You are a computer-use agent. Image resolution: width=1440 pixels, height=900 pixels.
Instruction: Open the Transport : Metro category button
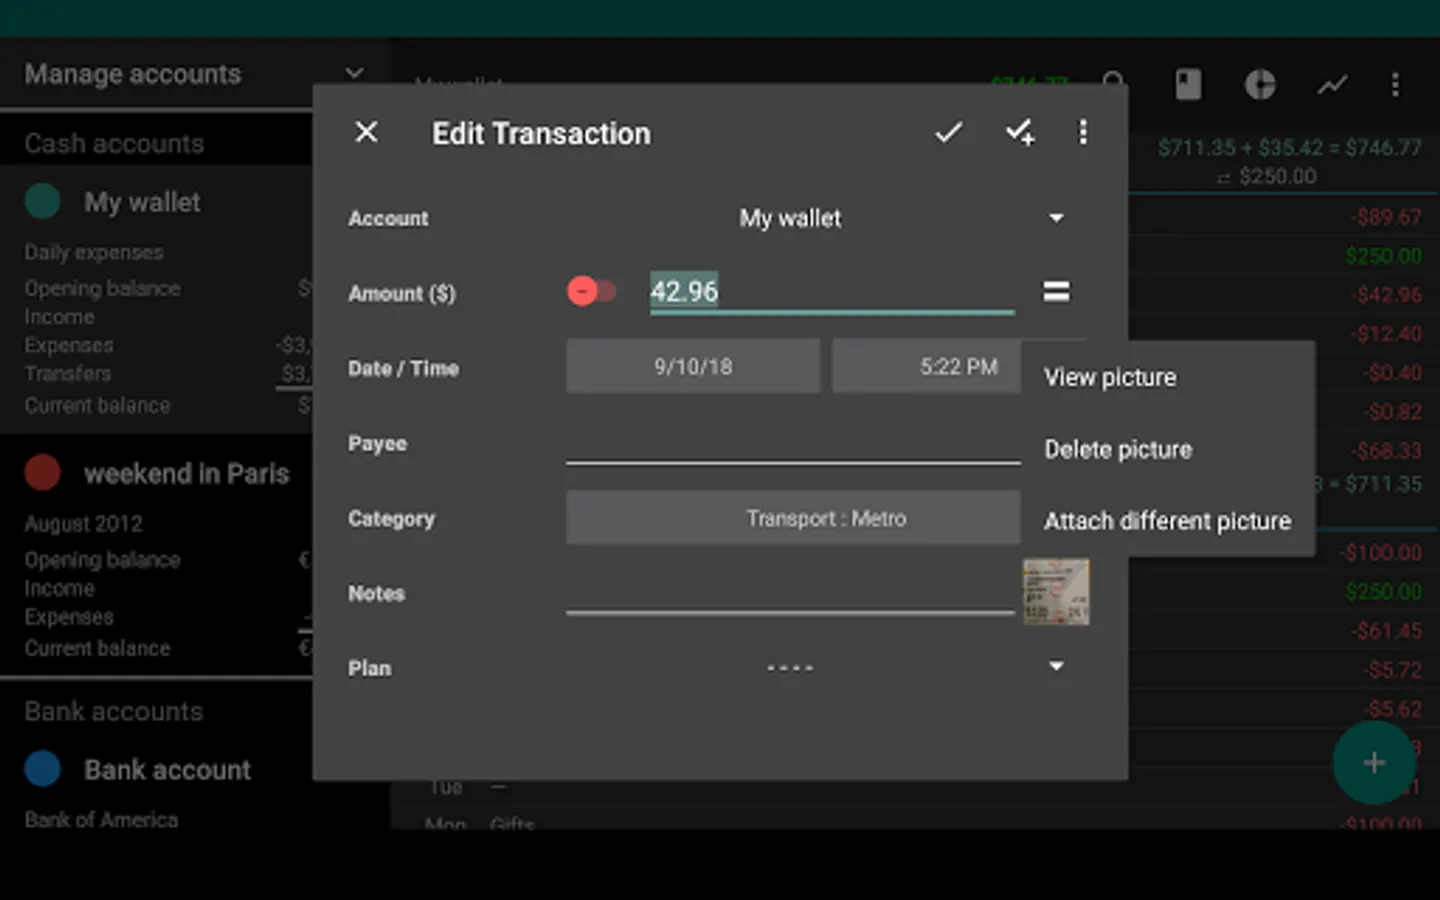793,518
